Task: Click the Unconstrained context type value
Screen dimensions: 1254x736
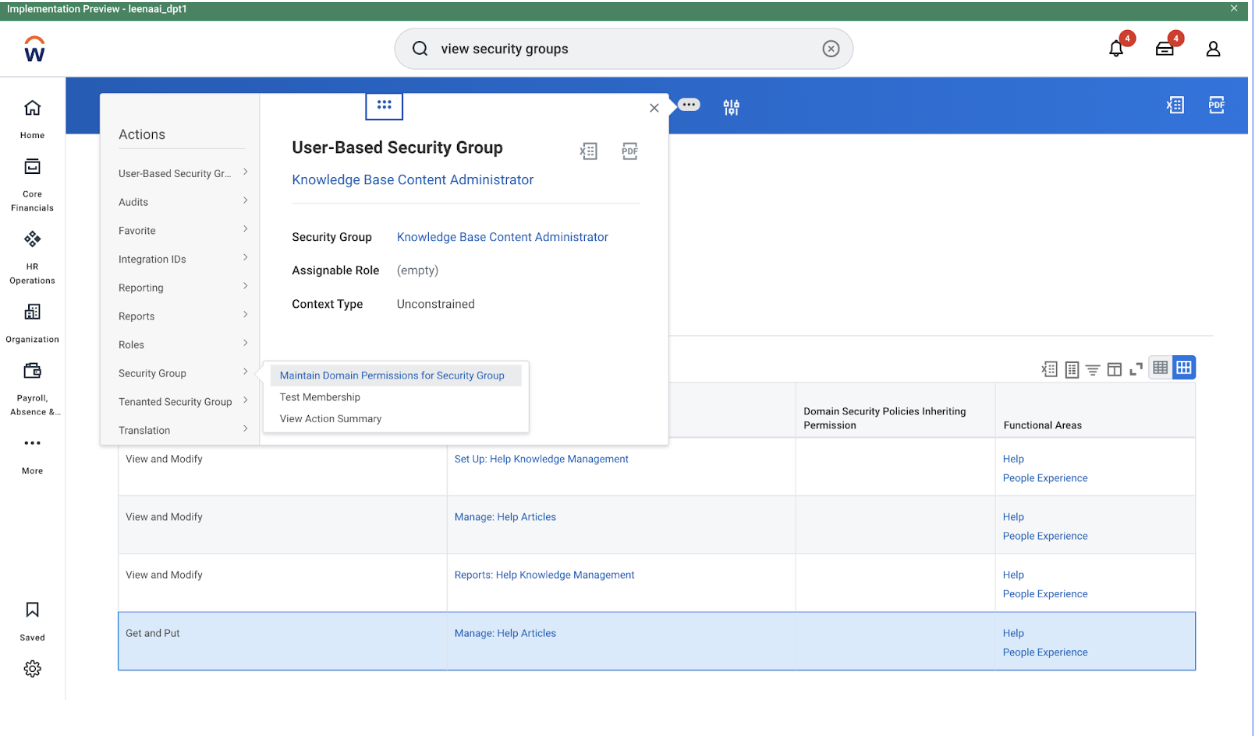Action: coord(436,304)
